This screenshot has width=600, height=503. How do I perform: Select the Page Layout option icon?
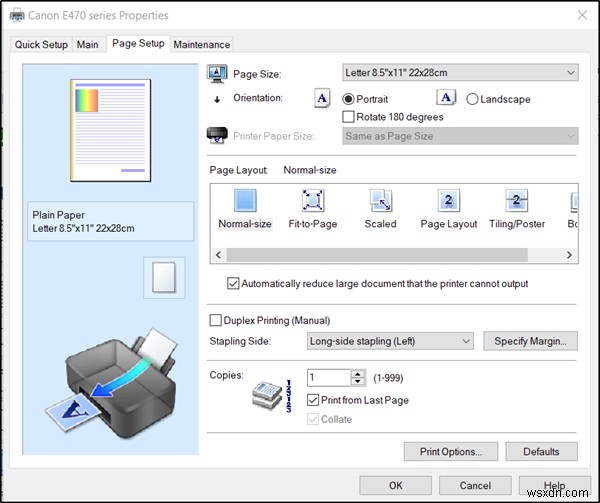[x=448, y=200]
